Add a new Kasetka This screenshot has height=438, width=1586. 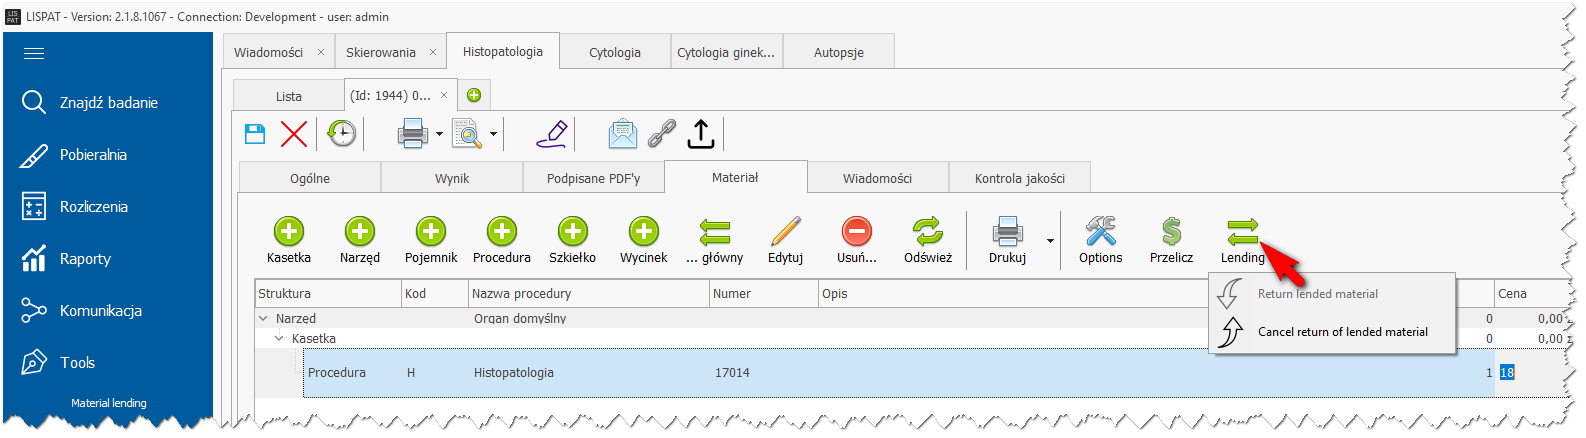[289, 240]
